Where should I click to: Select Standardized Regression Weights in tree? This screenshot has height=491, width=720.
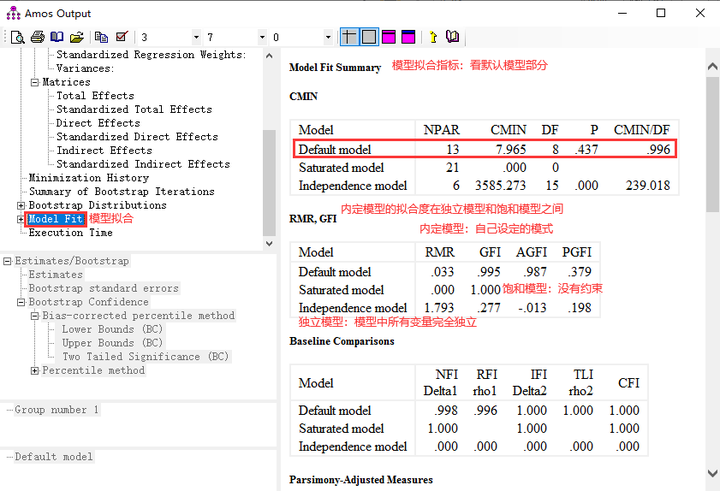tap(151, 55)
